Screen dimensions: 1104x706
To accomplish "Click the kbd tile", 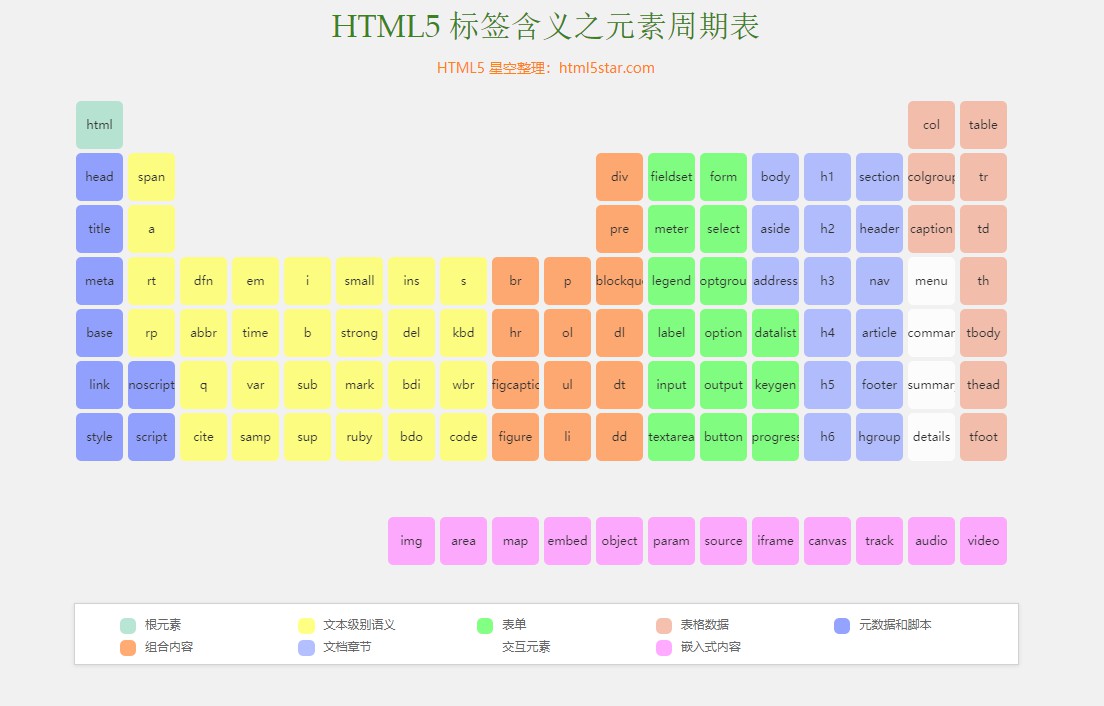I will pyautogui.click(x=463, y=333).
